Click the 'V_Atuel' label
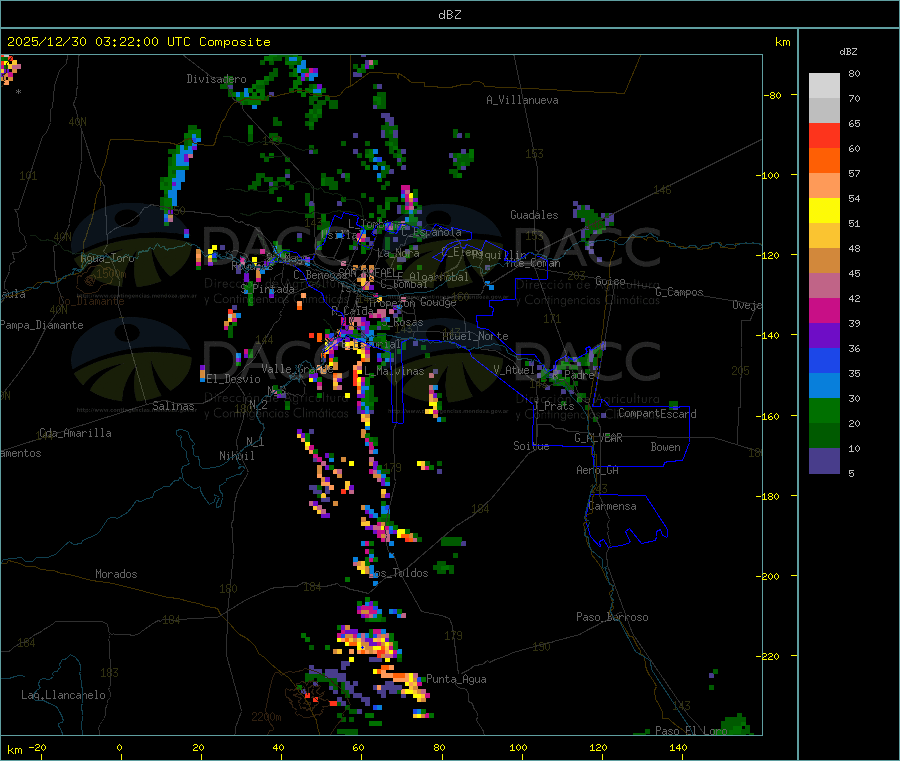The height and width of the screenshot is (761, 900). pos(514,370)
